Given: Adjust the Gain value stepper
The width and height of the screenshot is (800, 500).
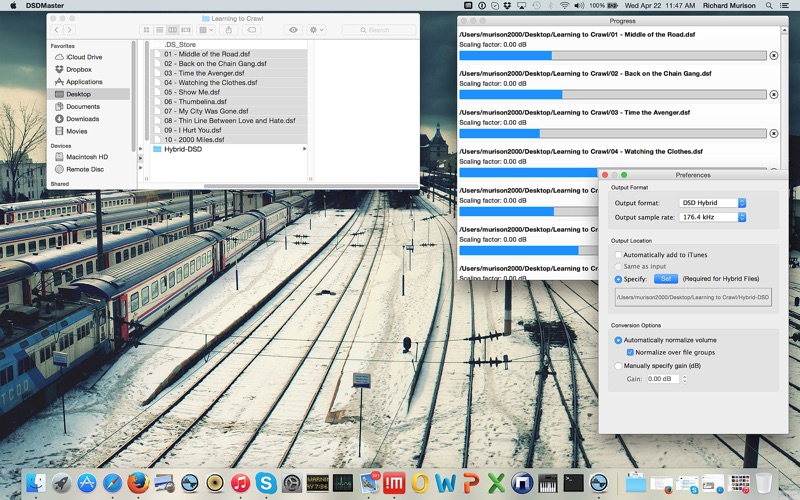Looking at the screenshot, I should [685, 379].
